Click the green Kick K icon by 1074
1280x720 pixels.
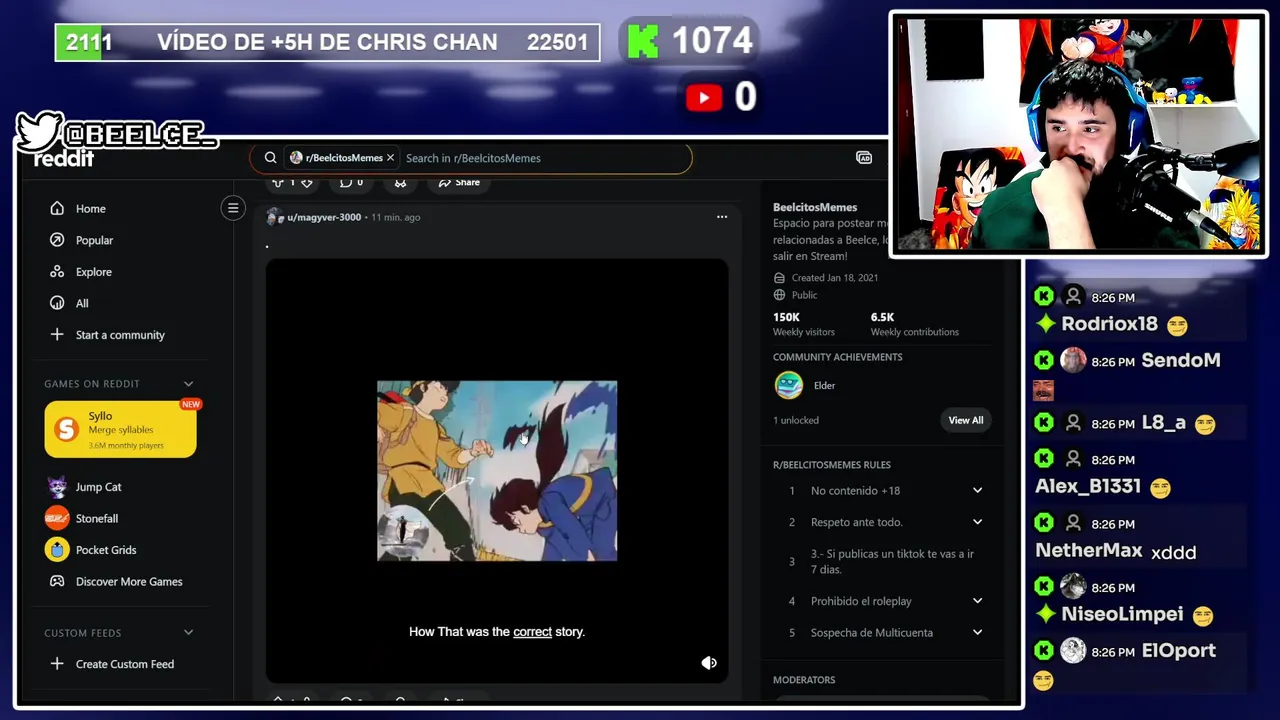(x=643, y=41)
